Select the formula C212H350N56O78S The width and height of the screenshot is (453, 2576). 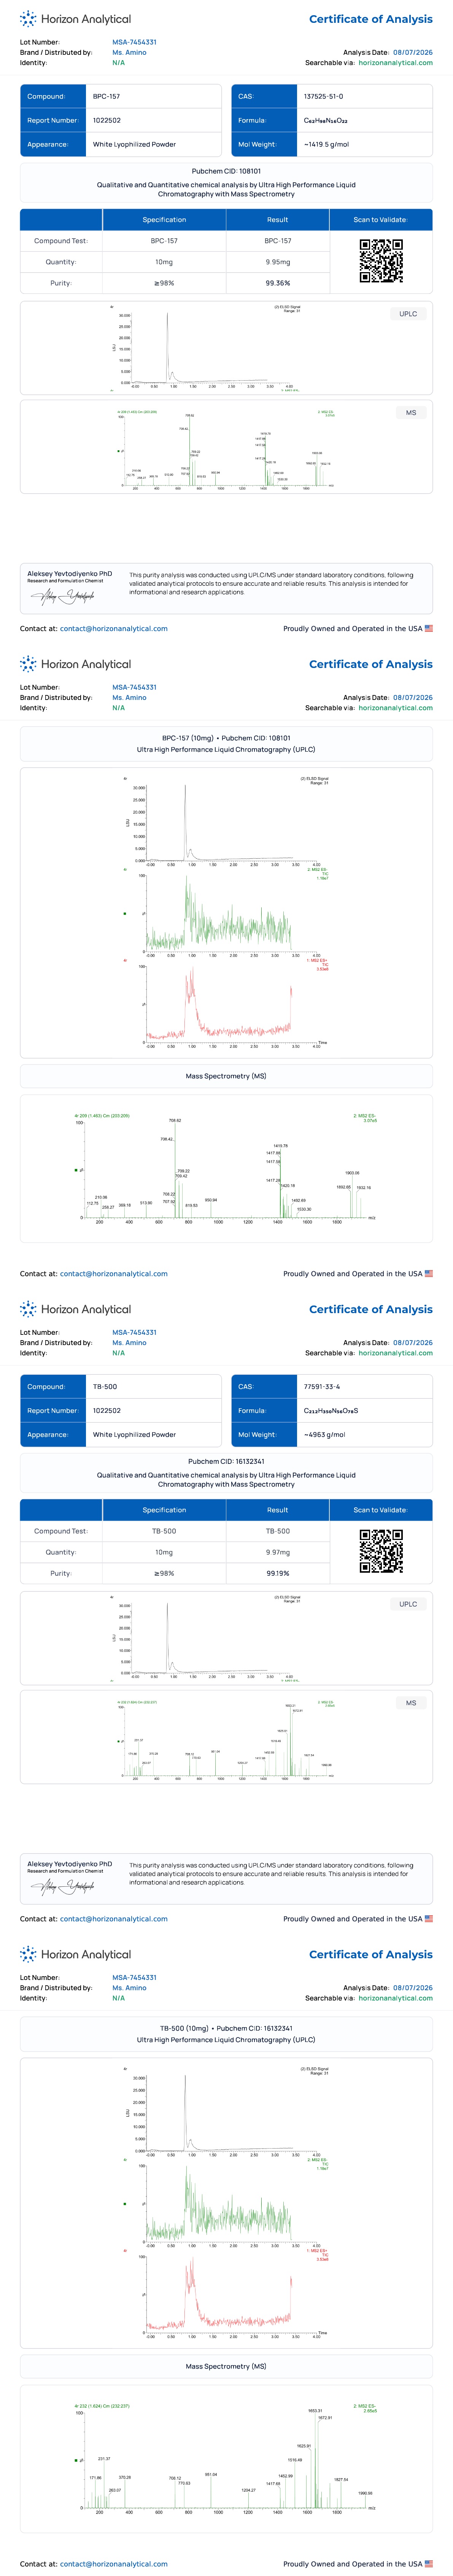[331, 1411]
